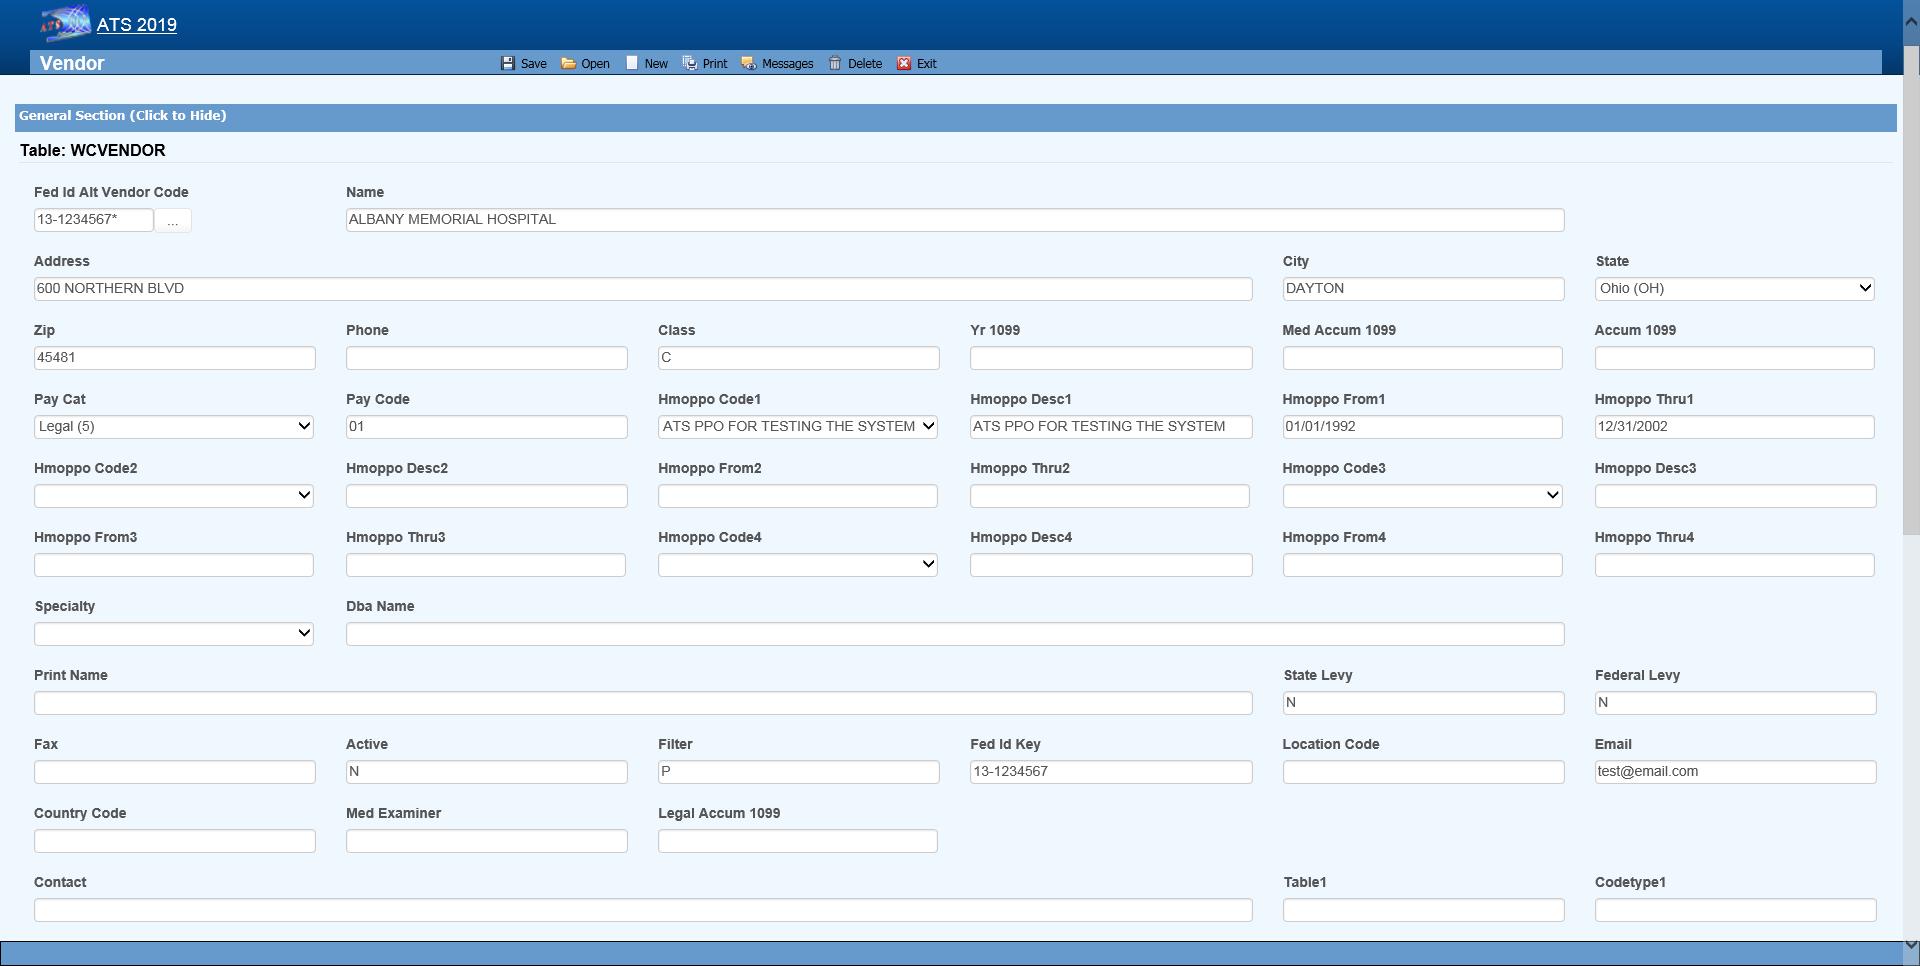
Task: Click the Print printer icon
Action: (x=690, y=63)
